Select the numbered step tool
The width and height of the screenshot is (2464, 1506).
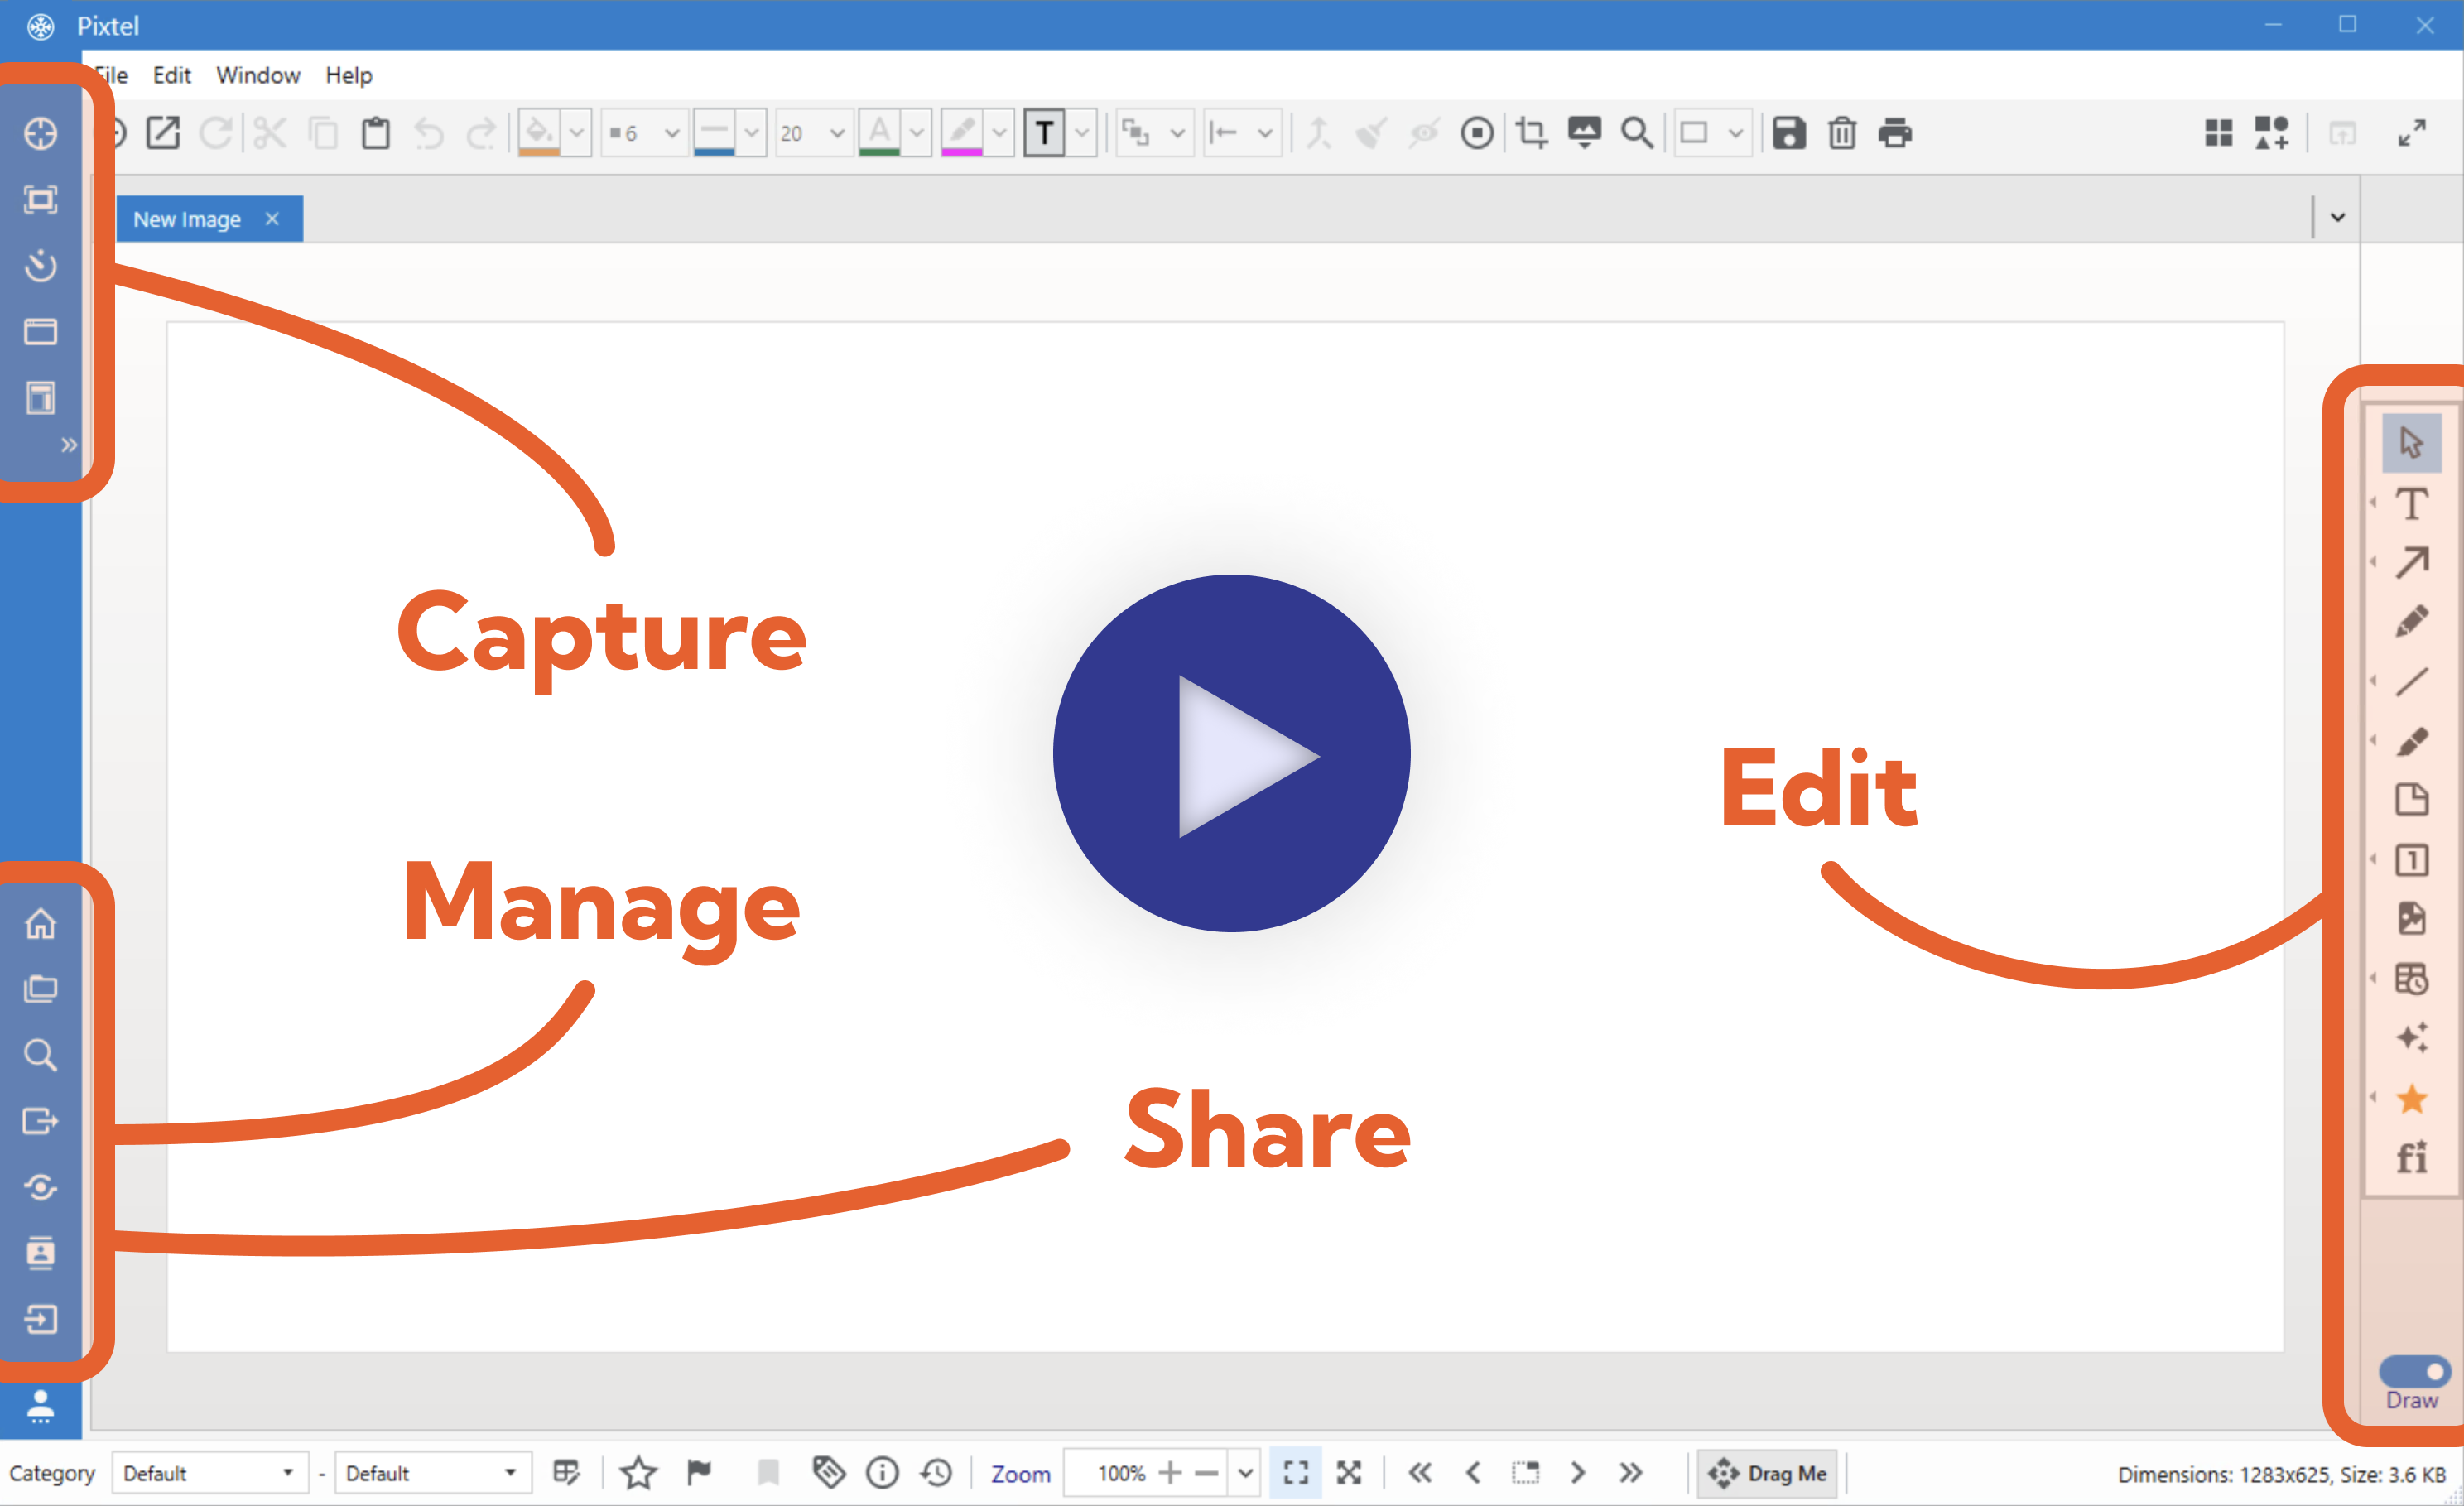(2411, 860)
